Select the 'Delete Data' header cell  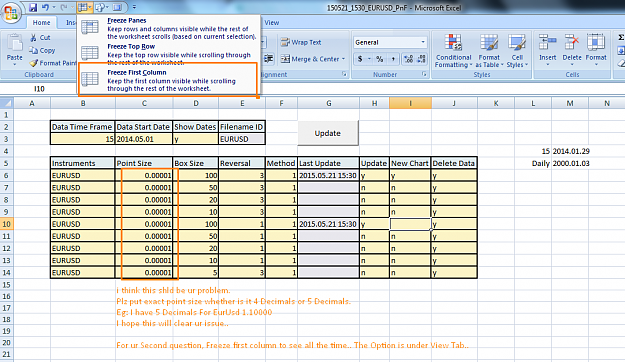(454, 163)
